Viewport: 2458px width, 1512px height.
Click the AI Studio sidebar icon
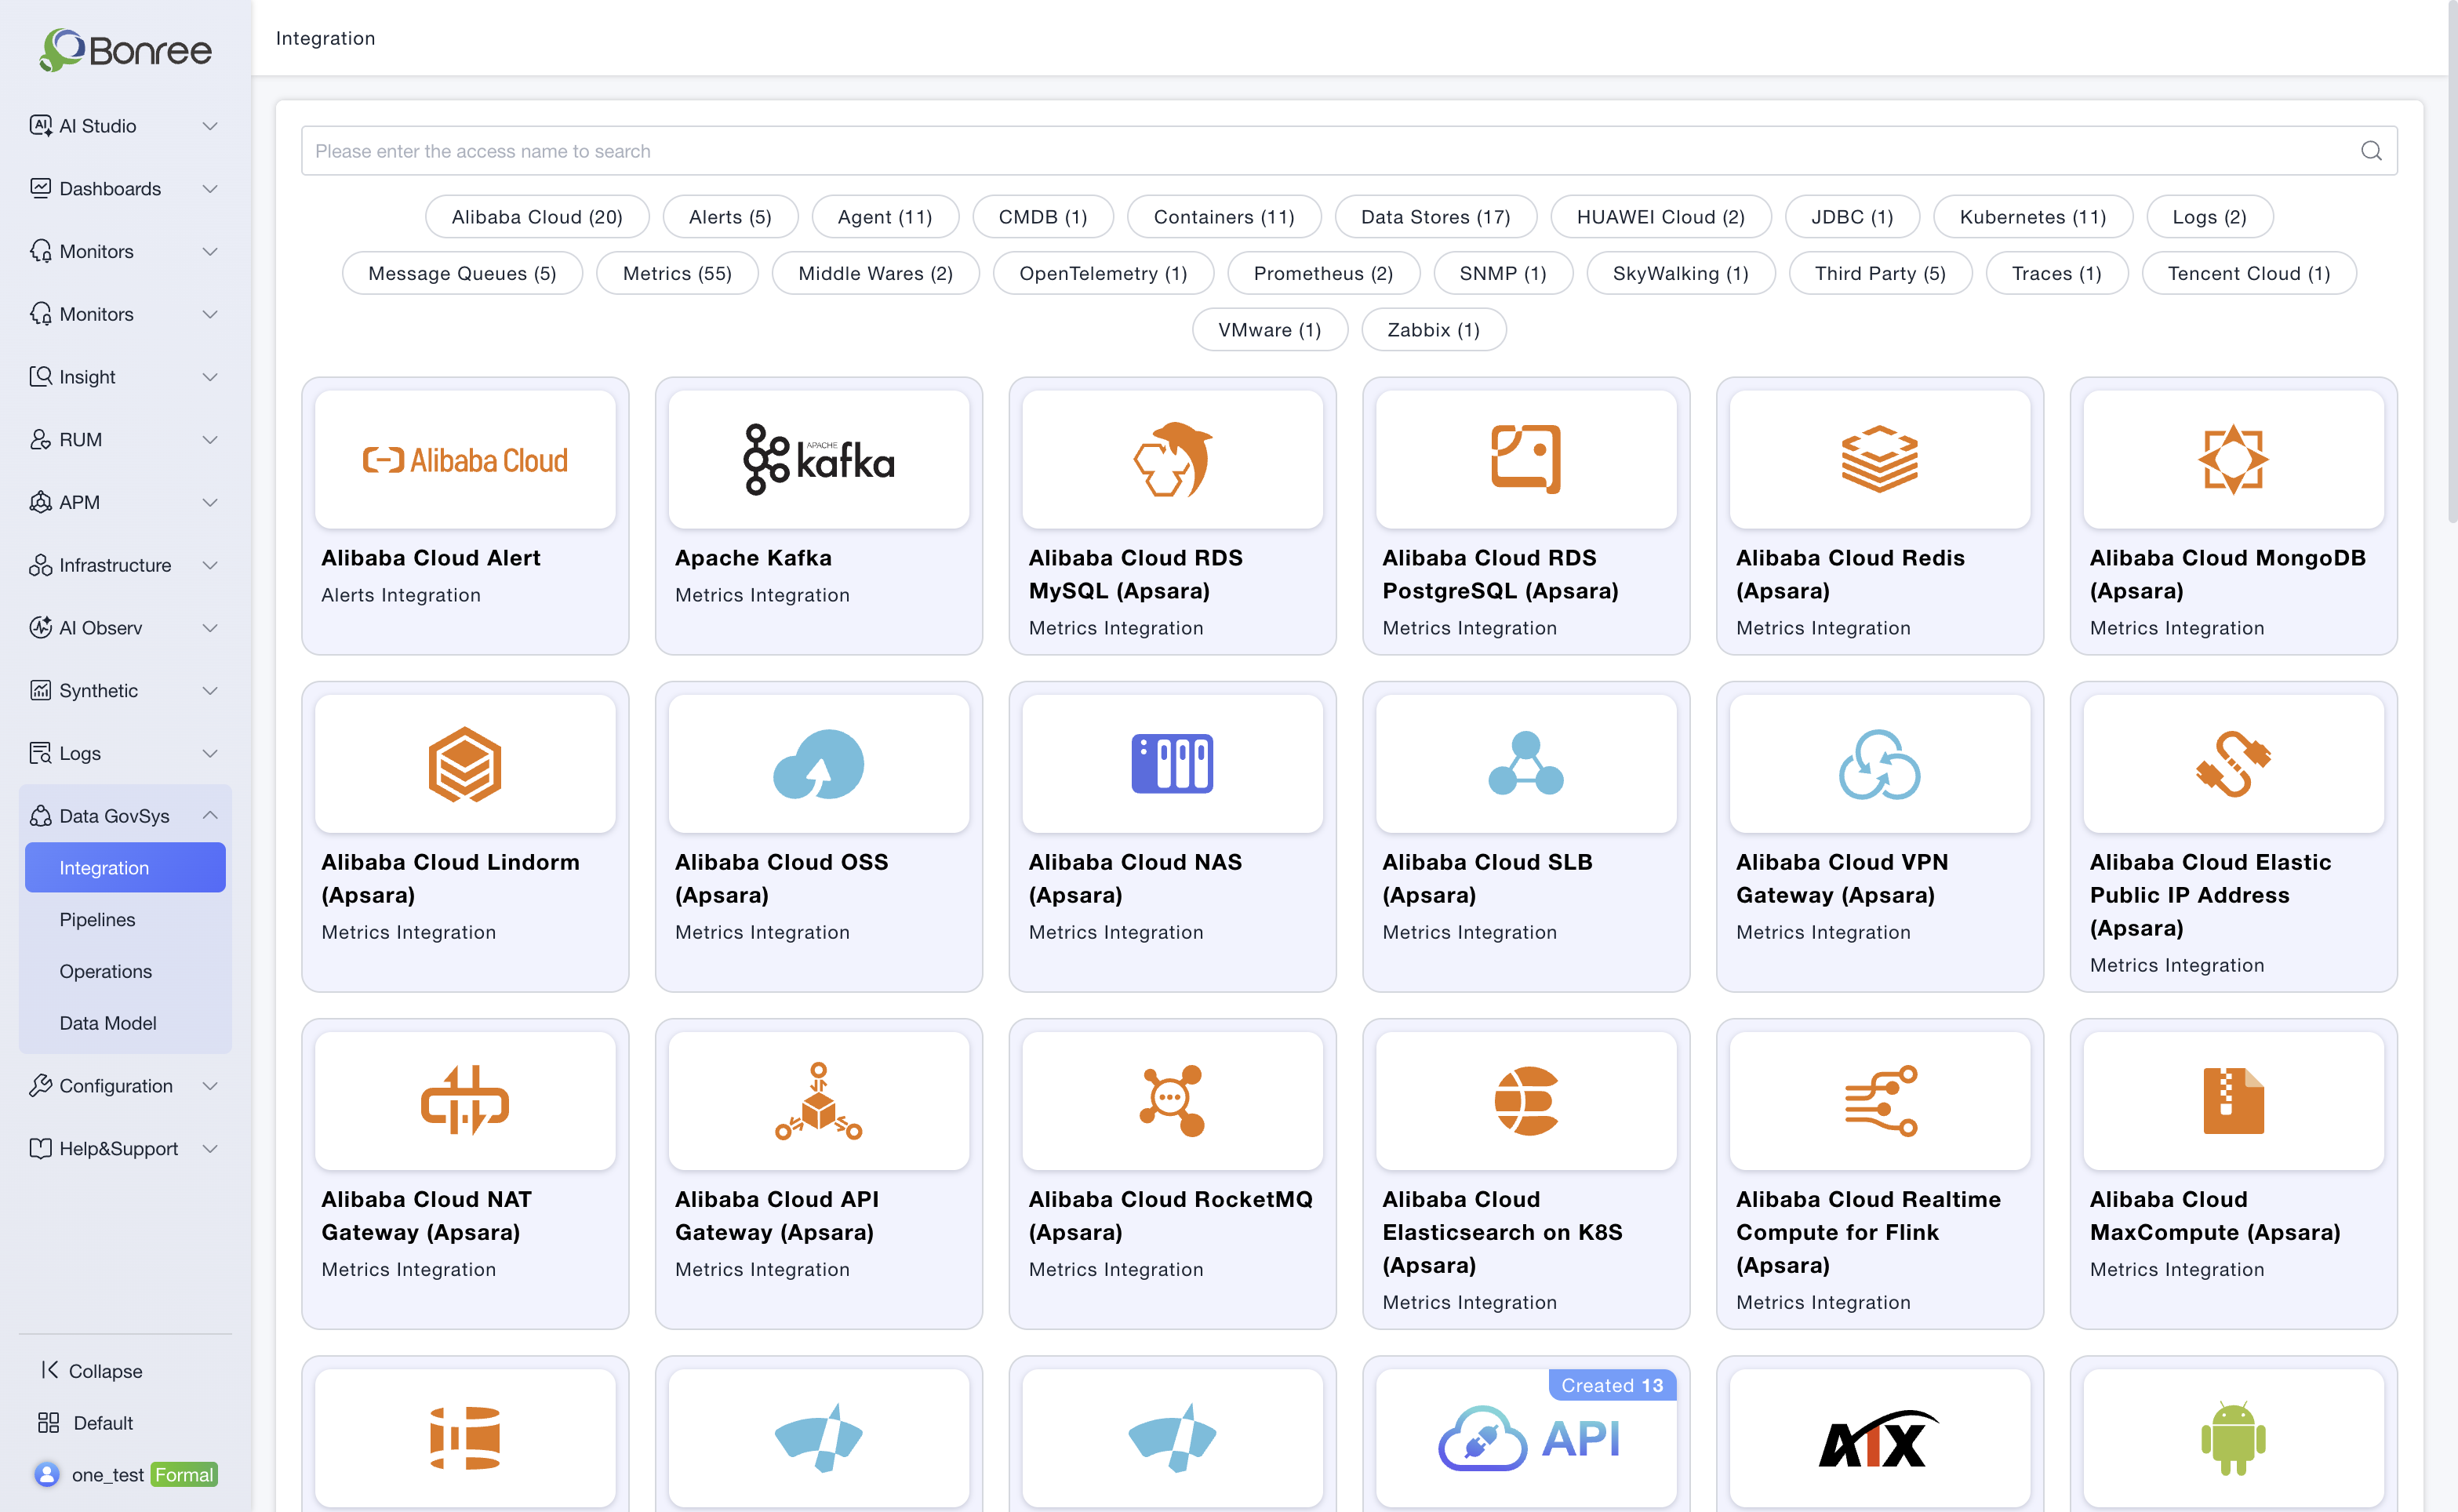tap(40, 125)
